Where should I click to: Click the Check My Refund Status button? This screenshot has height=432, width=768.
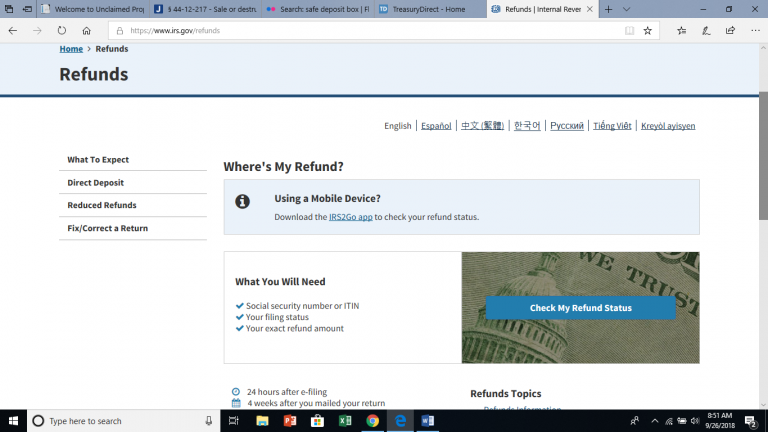pyautogui.click(x=580, y=308)
